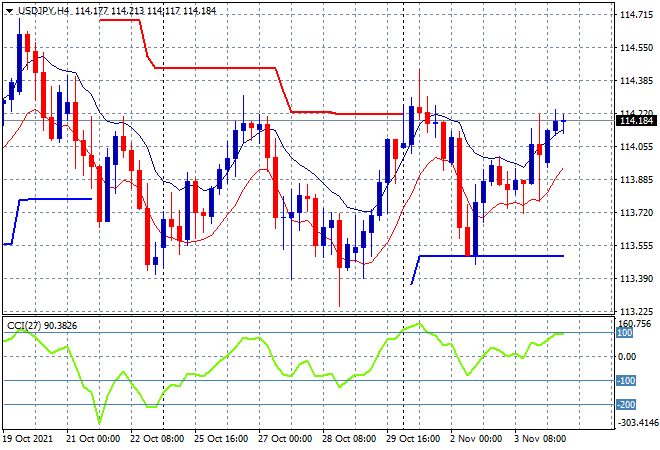The height and width of the screenshot is (450, 660).
Task: Click the 114.385 price scale value
Action: tap(636, 80)
